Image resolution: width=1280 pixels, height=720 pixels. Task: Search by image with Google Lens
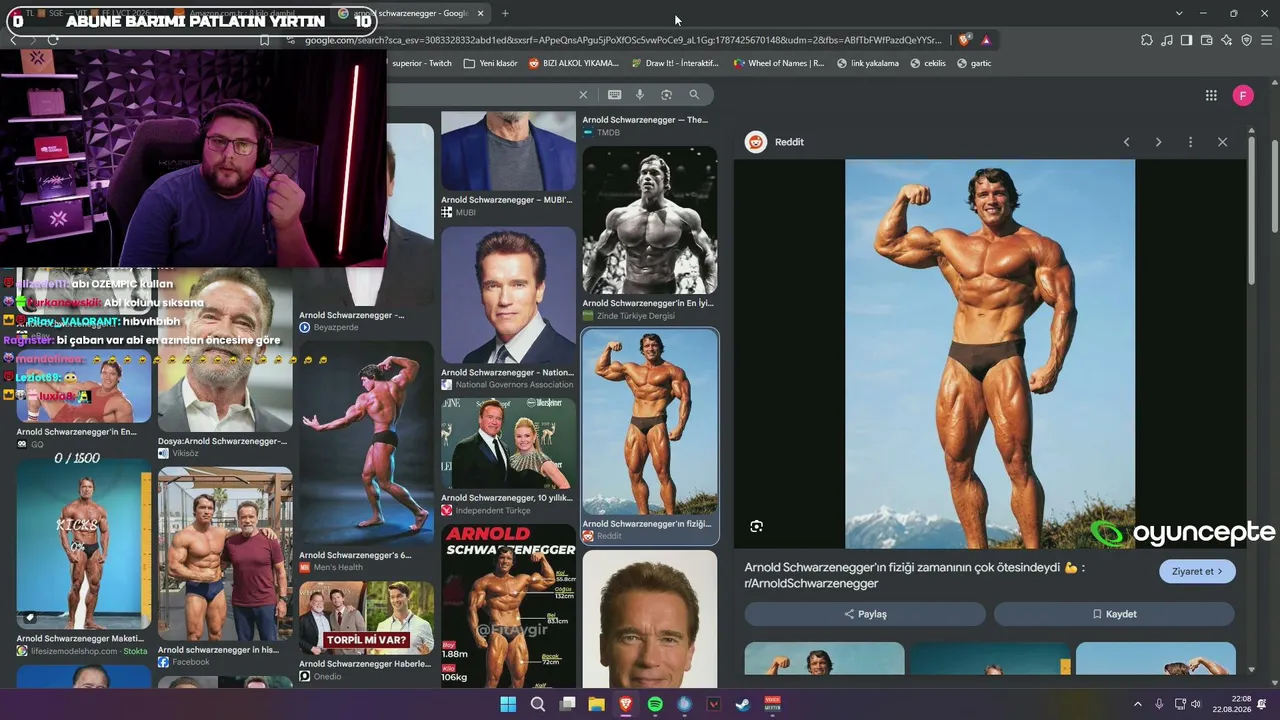click(x=666, y=95)
